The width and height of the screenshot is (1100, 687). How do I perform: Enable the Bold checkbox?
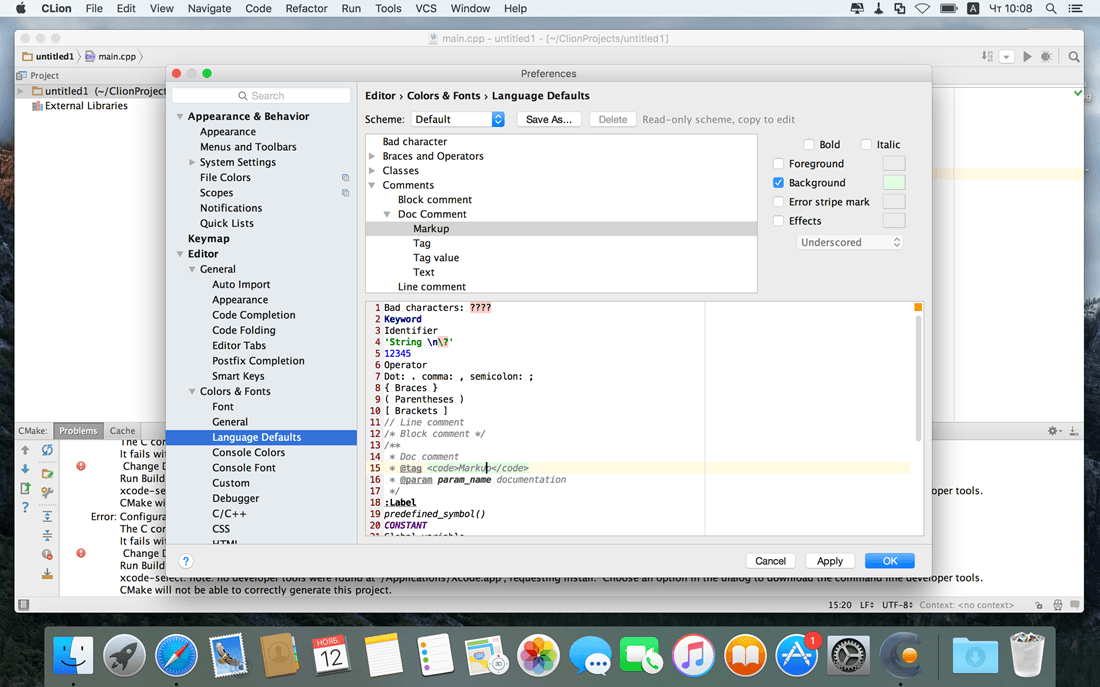(809, 145)
